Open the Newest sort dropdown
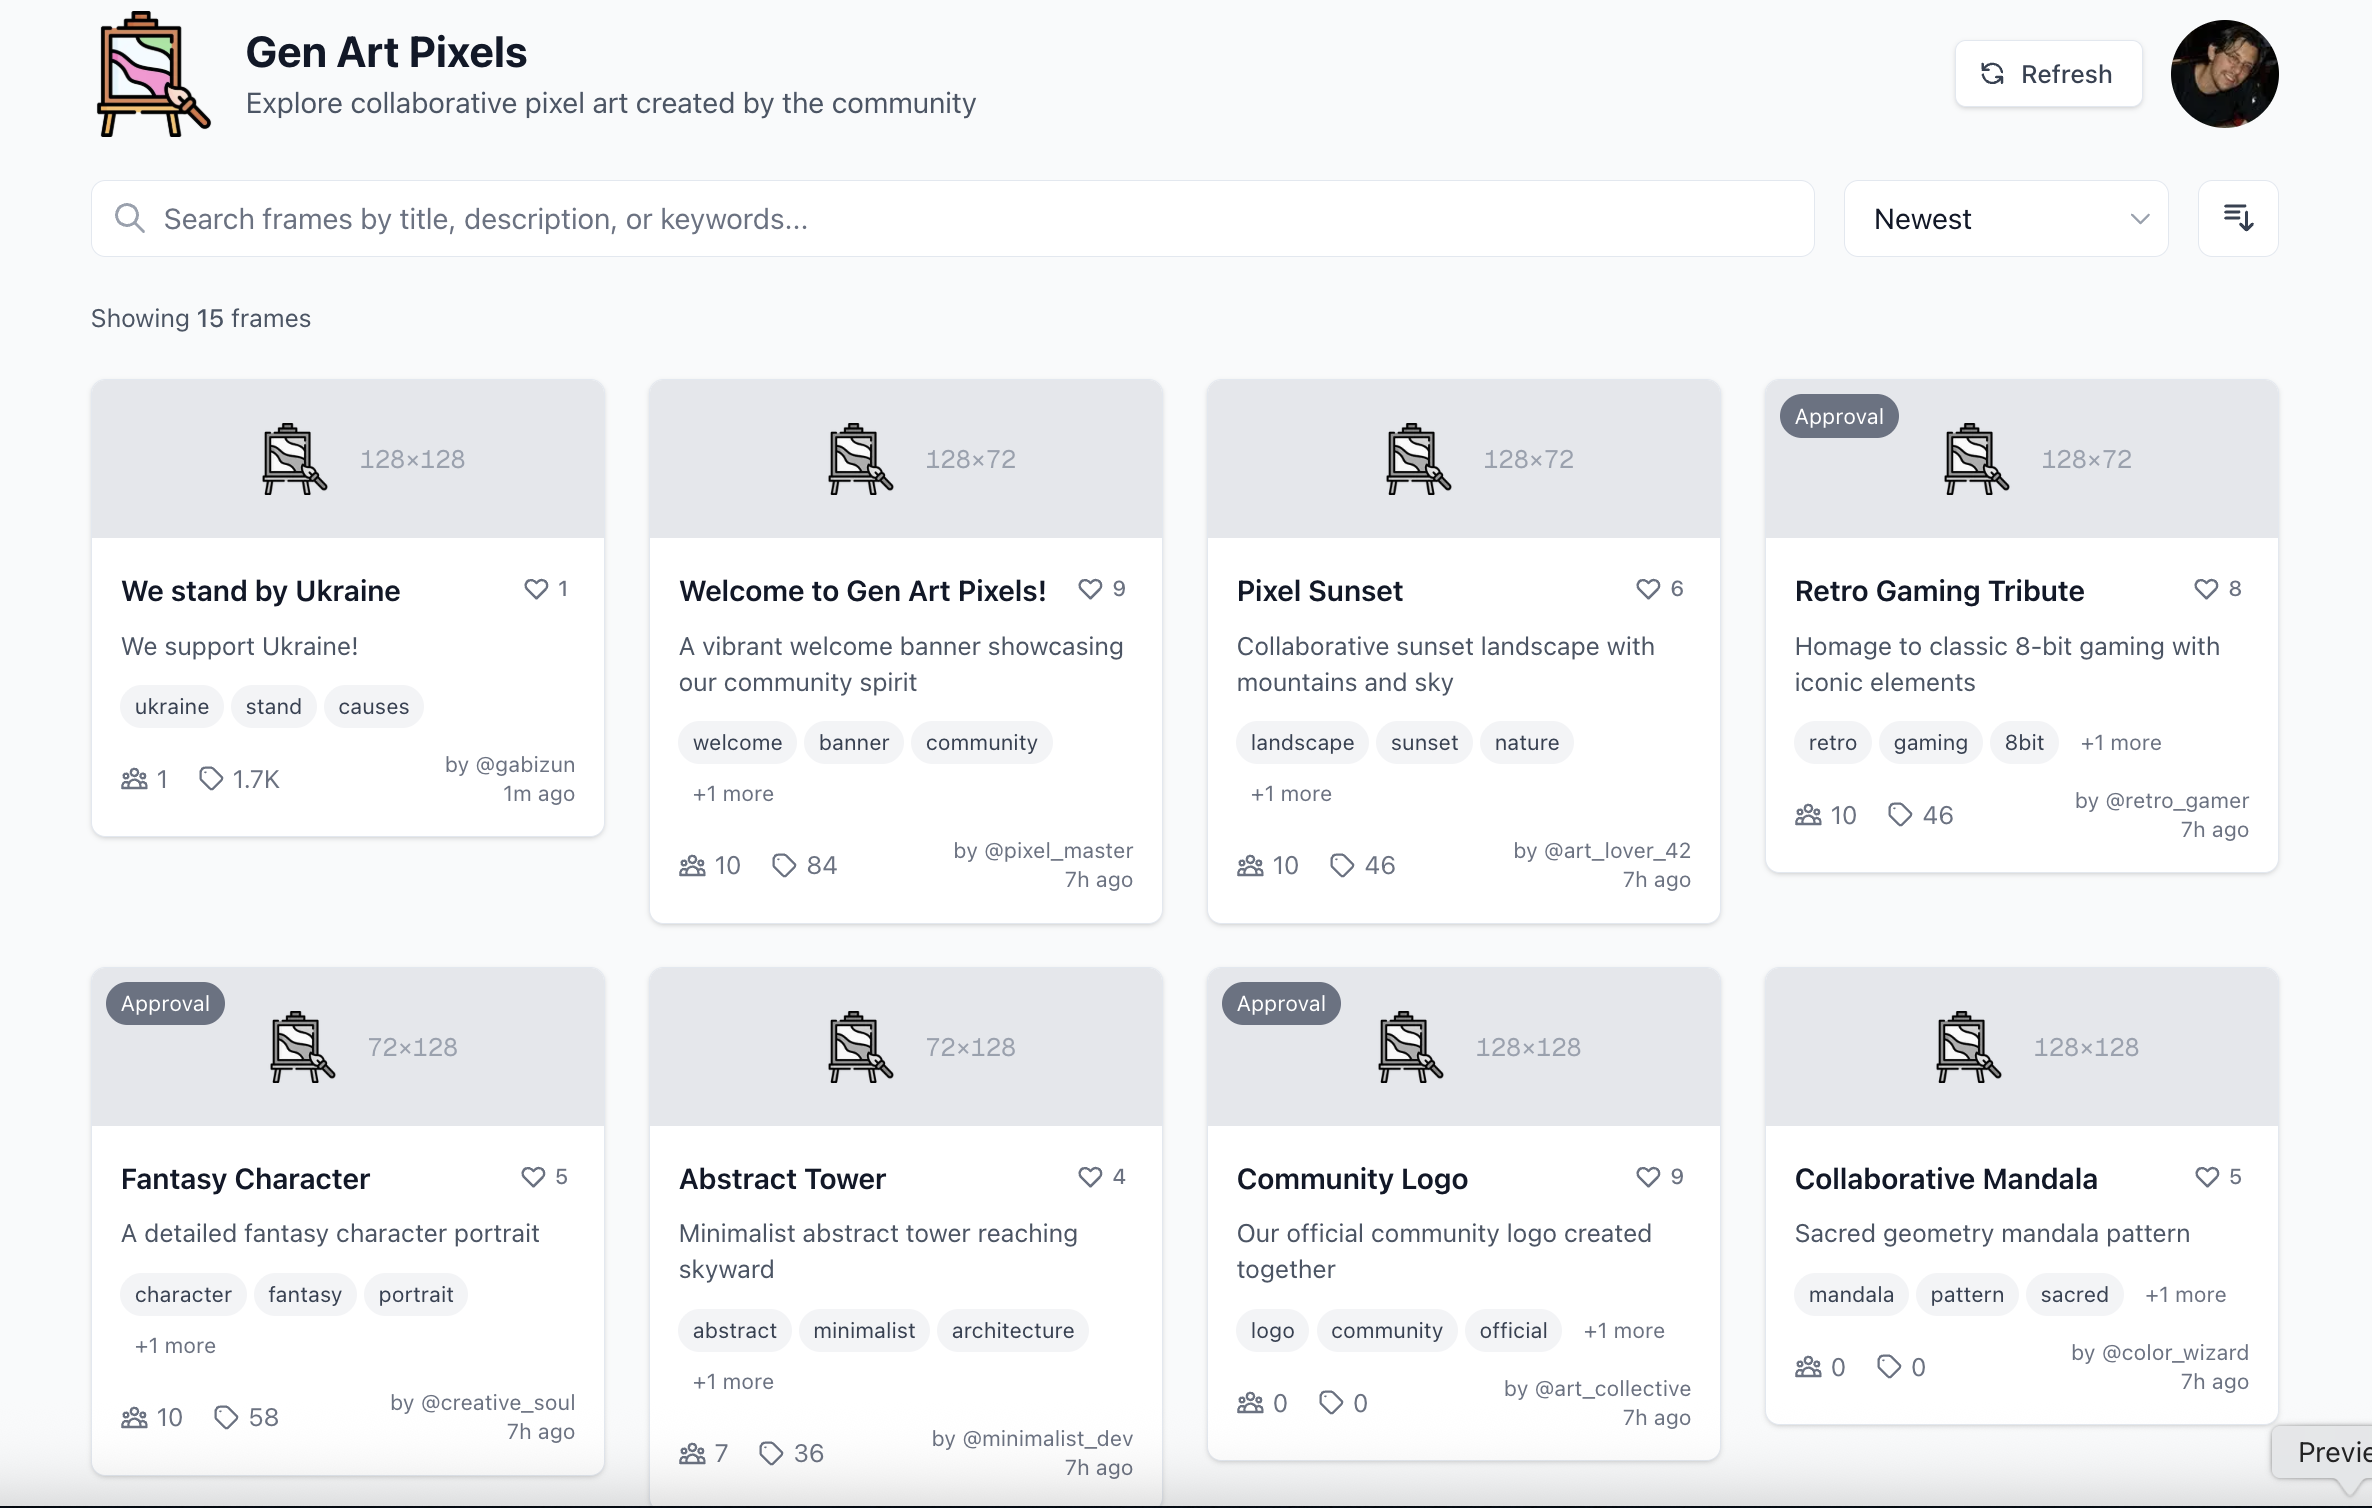Viewport: 2372px width, 1508px height. 2005,218
